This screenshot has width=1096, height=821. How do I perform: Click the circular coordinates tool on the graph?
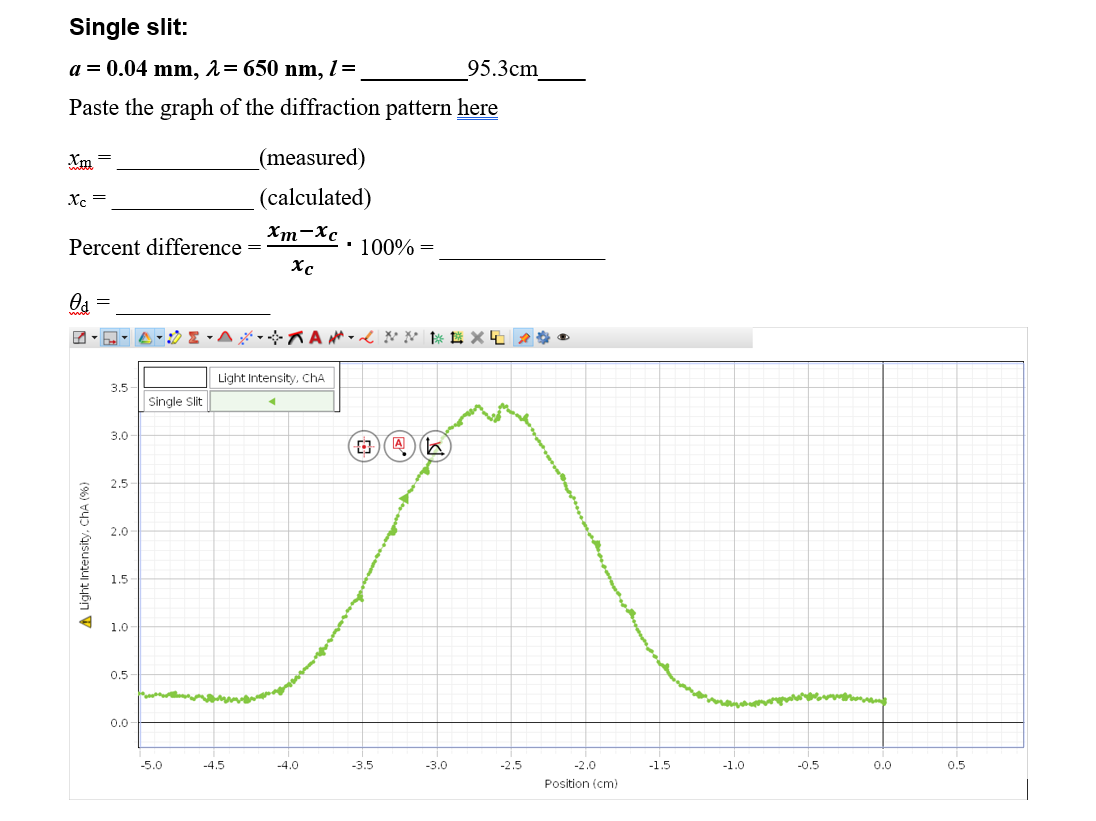point(363,446)
